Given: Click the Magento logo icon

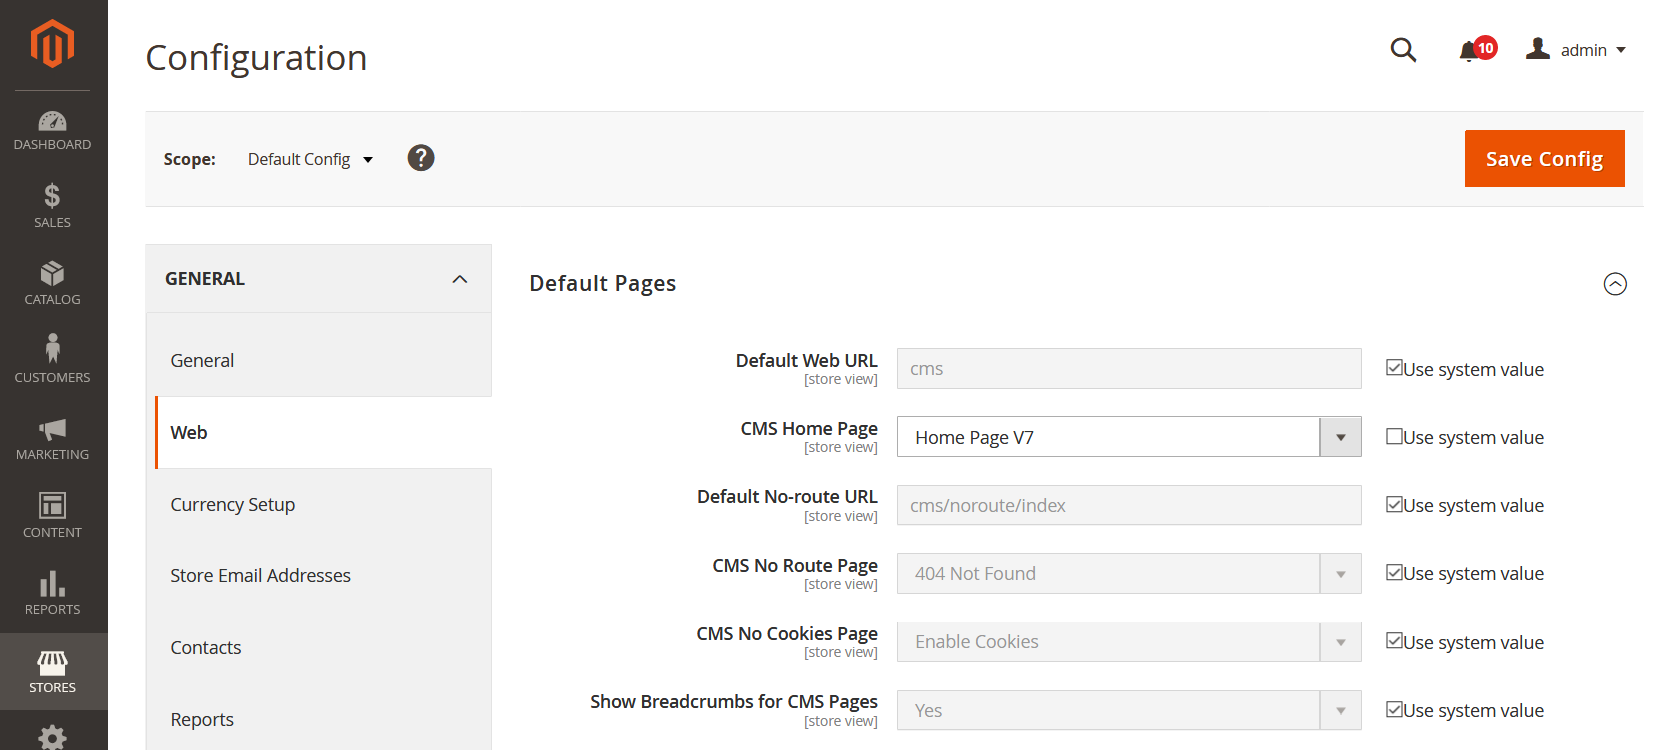Looking at the screenshot, I should pos(52,44).
